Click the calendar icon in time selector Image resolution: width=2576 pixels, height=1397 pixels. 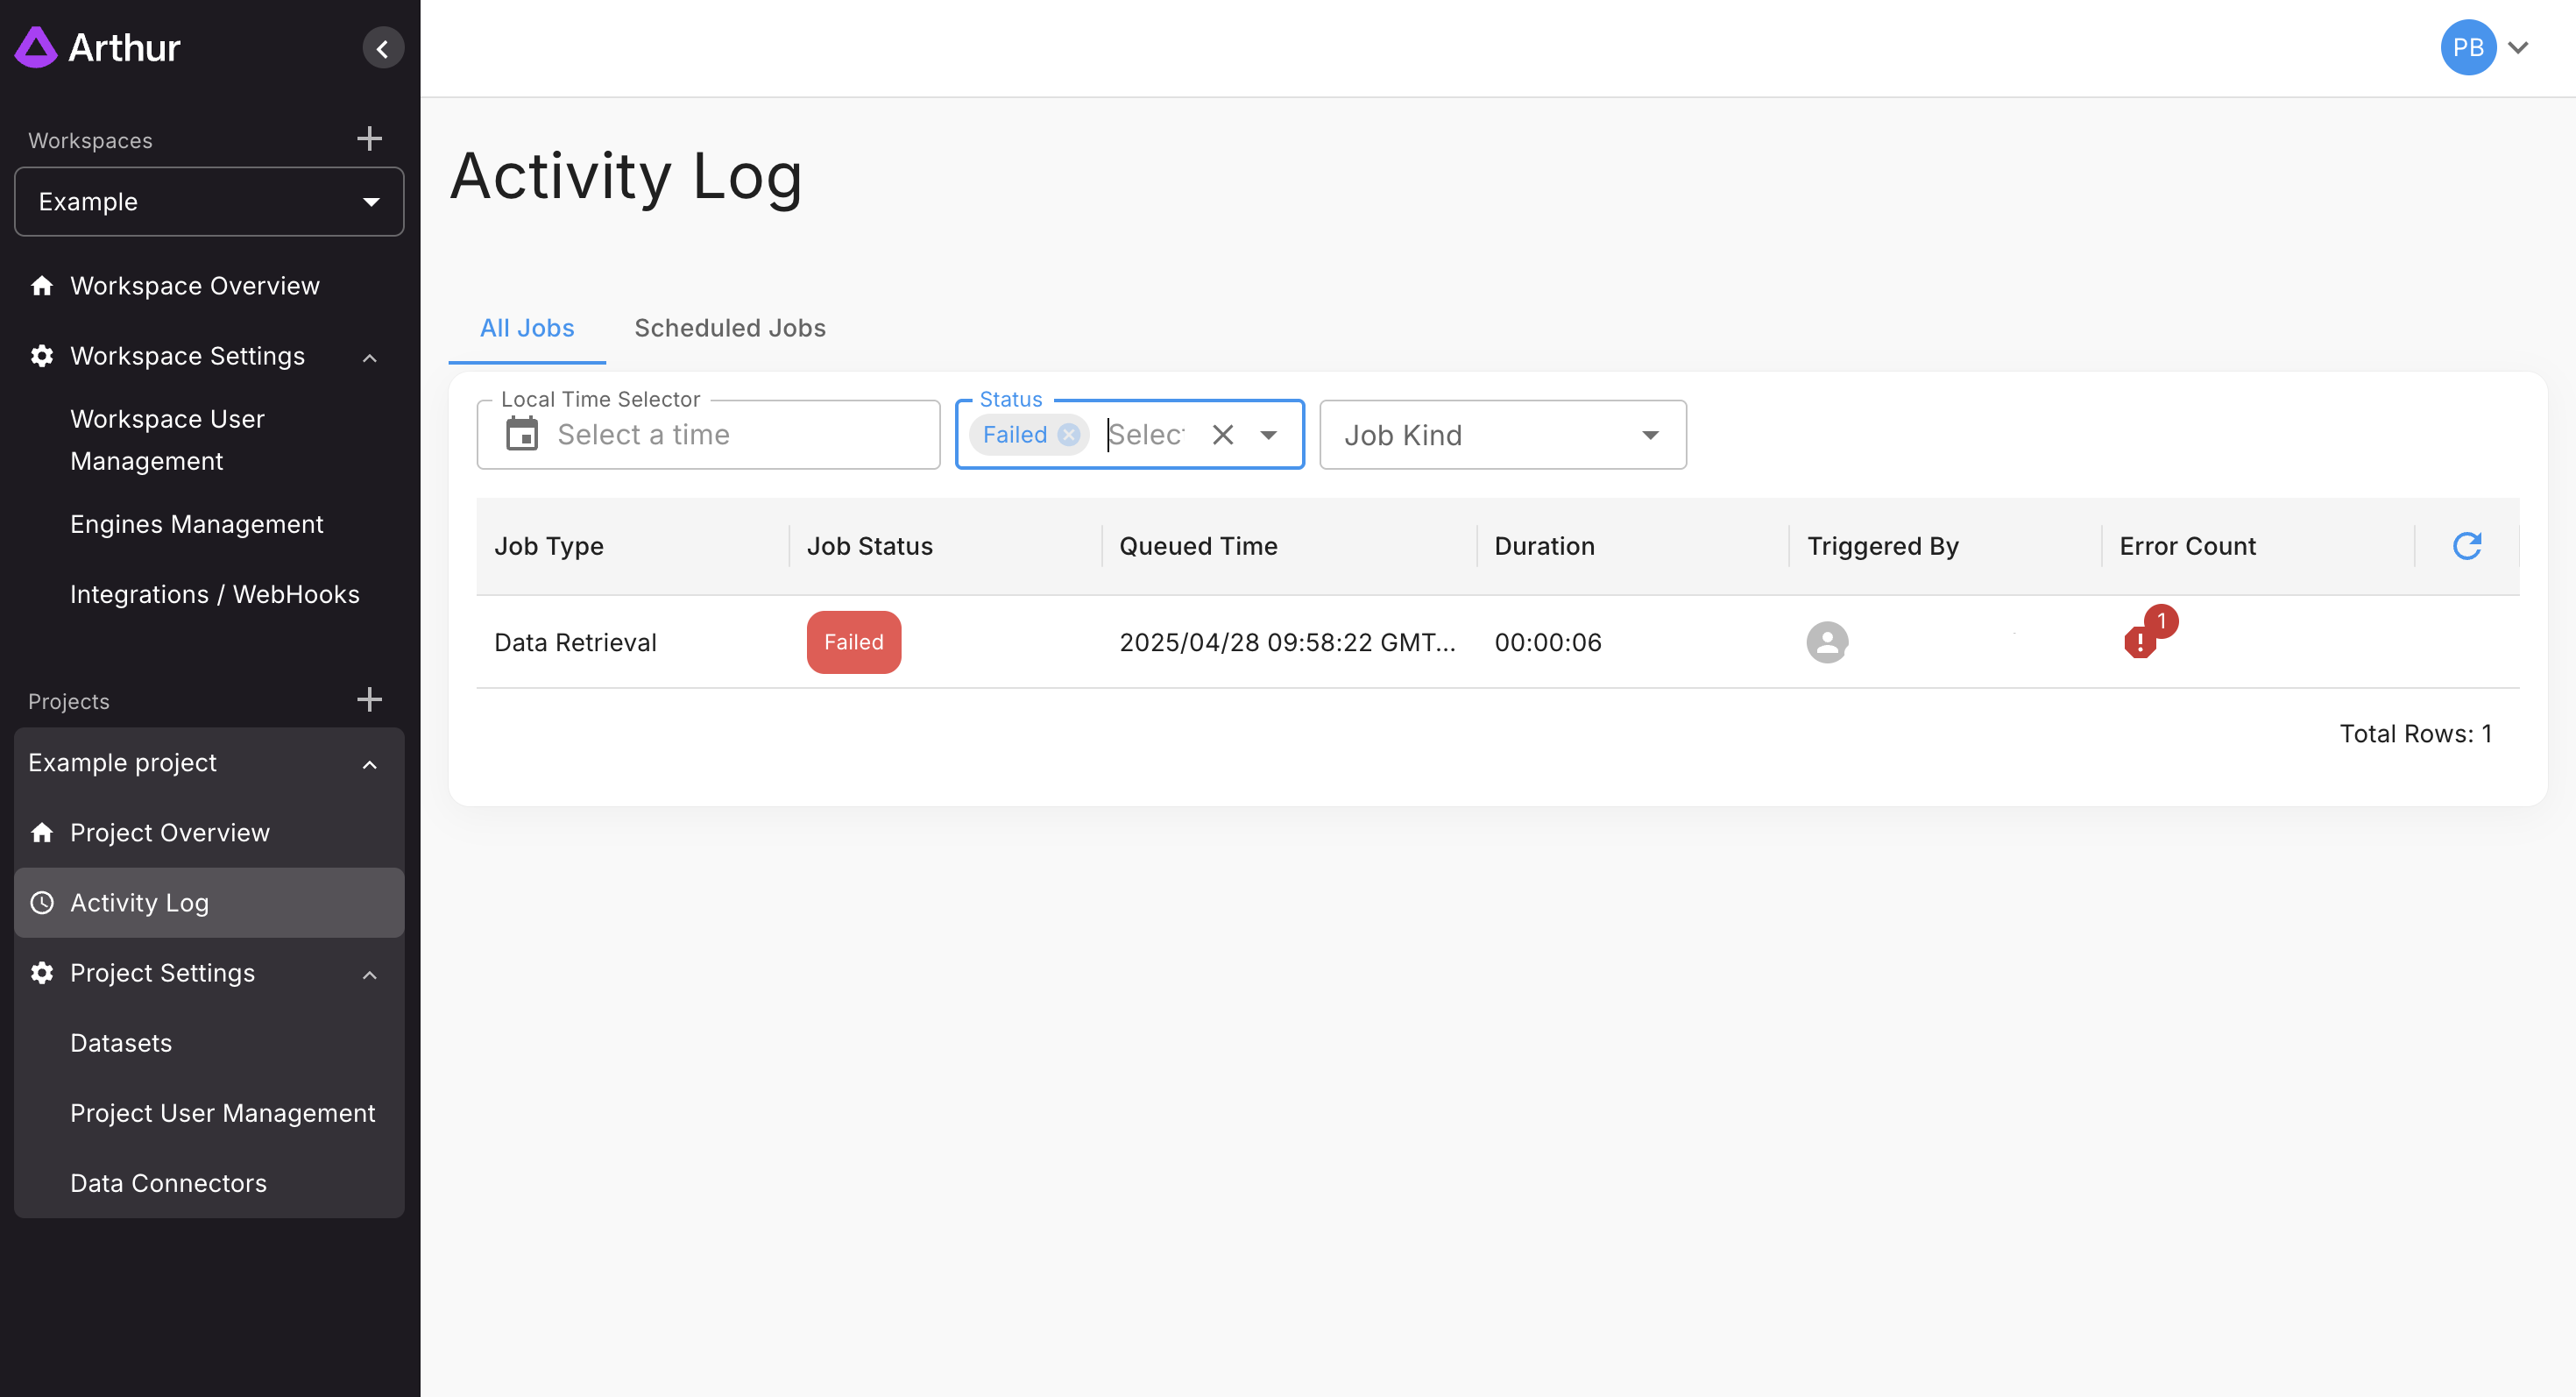[522, 435]
